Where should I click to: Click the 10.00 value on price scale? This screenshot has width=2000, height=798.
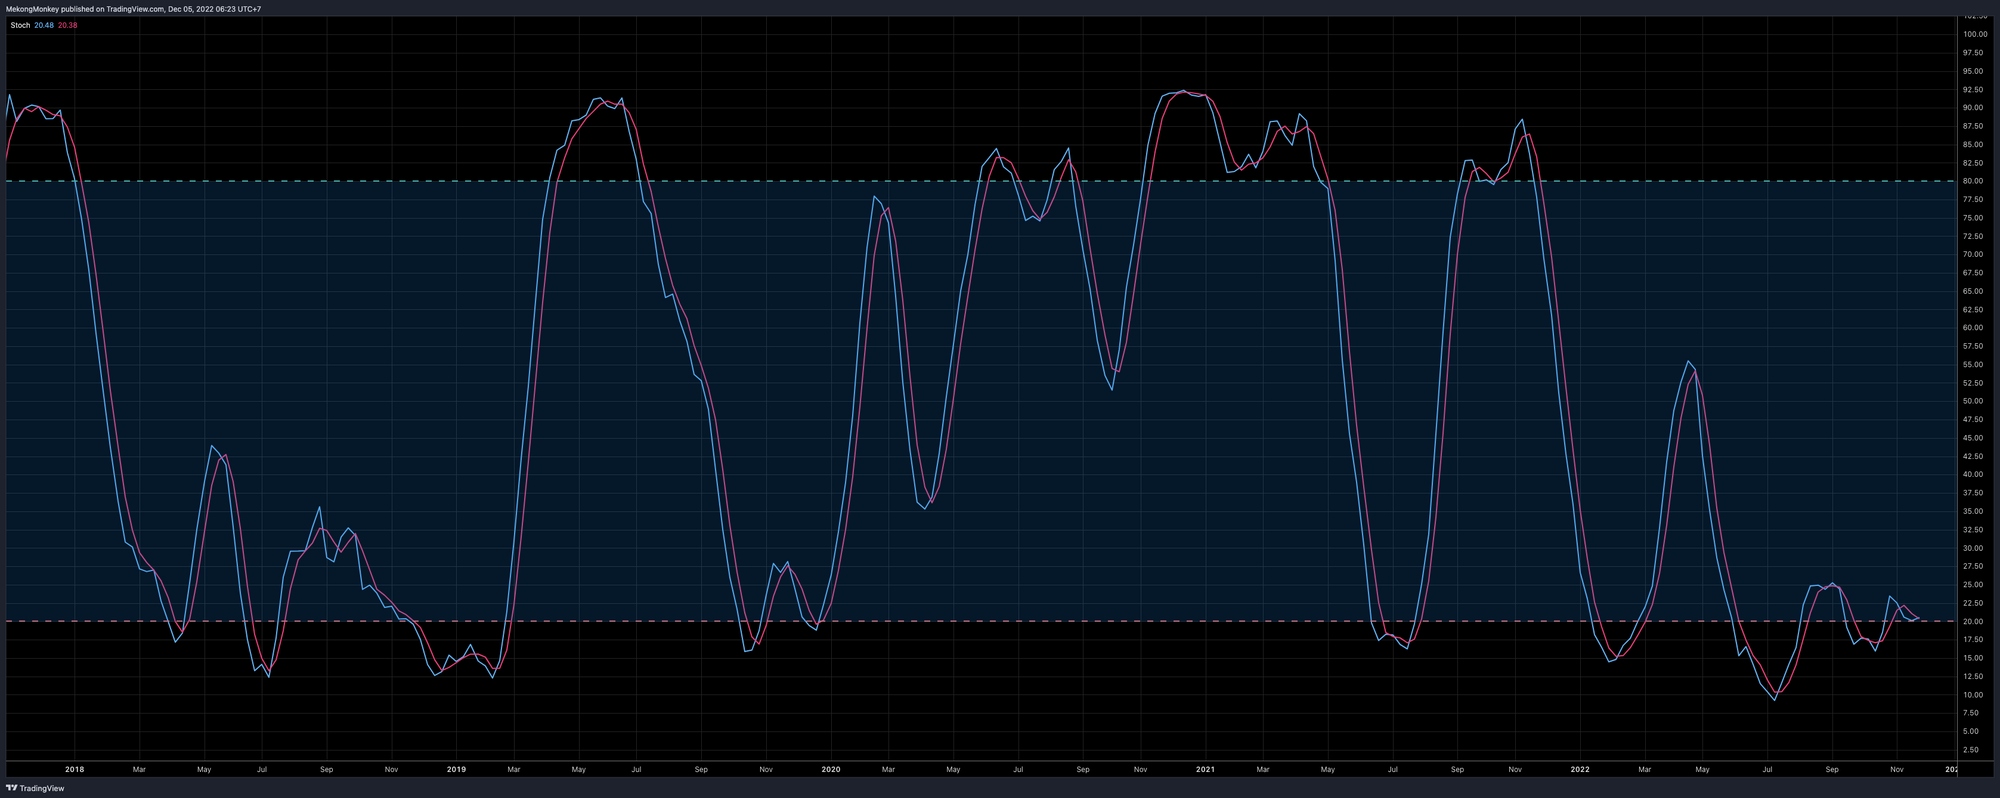[1973, 695]
